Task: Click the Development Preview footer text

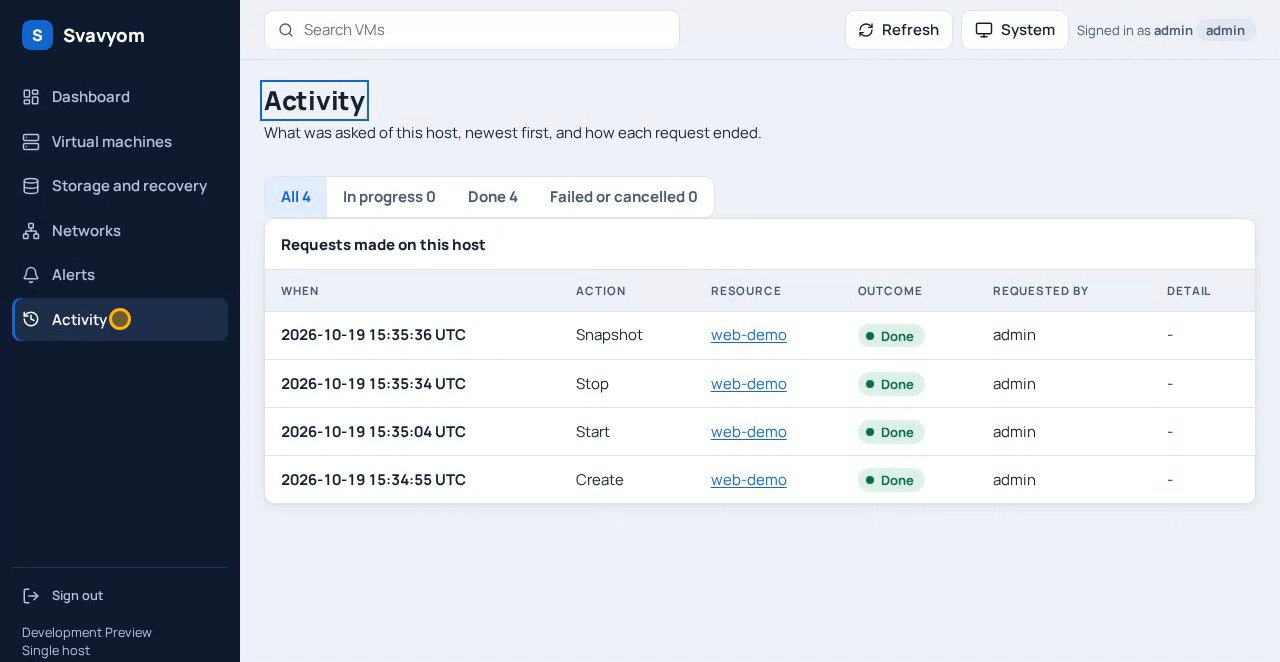Action: pyautogui.click(x=87, y=633)
